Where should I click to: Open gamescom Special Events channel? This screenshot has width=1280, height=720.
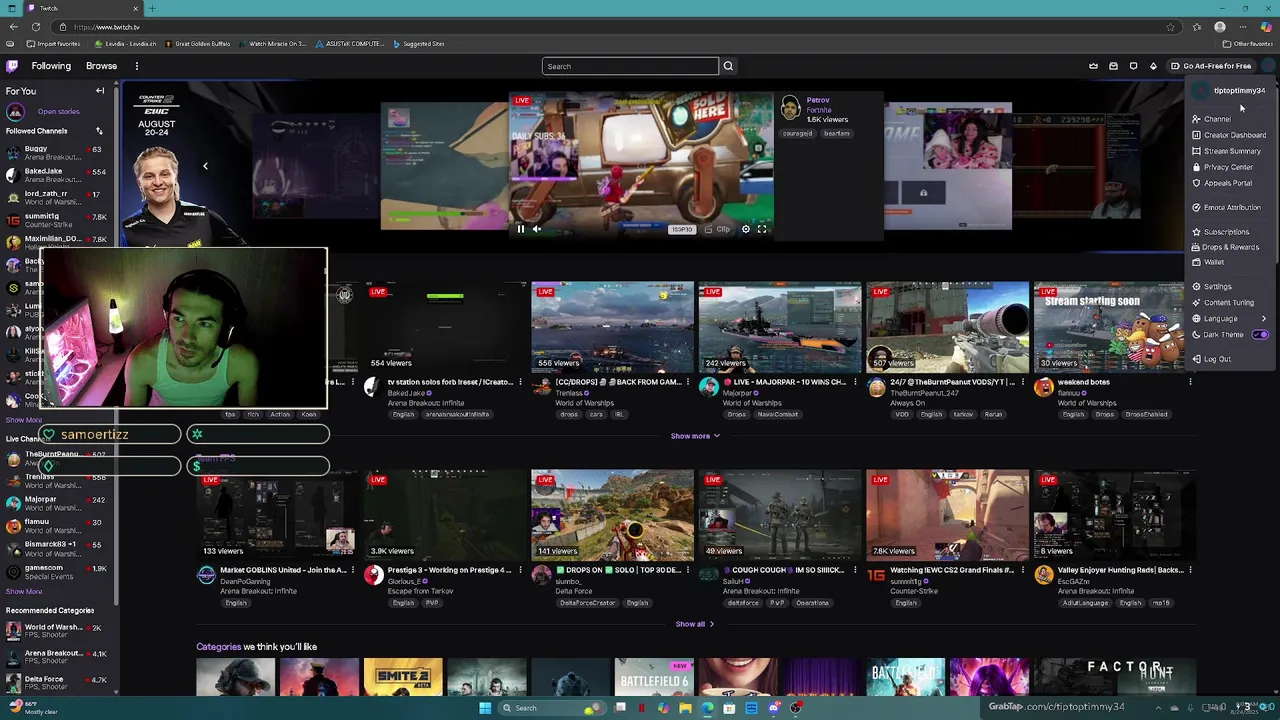[x=57, y=572]
